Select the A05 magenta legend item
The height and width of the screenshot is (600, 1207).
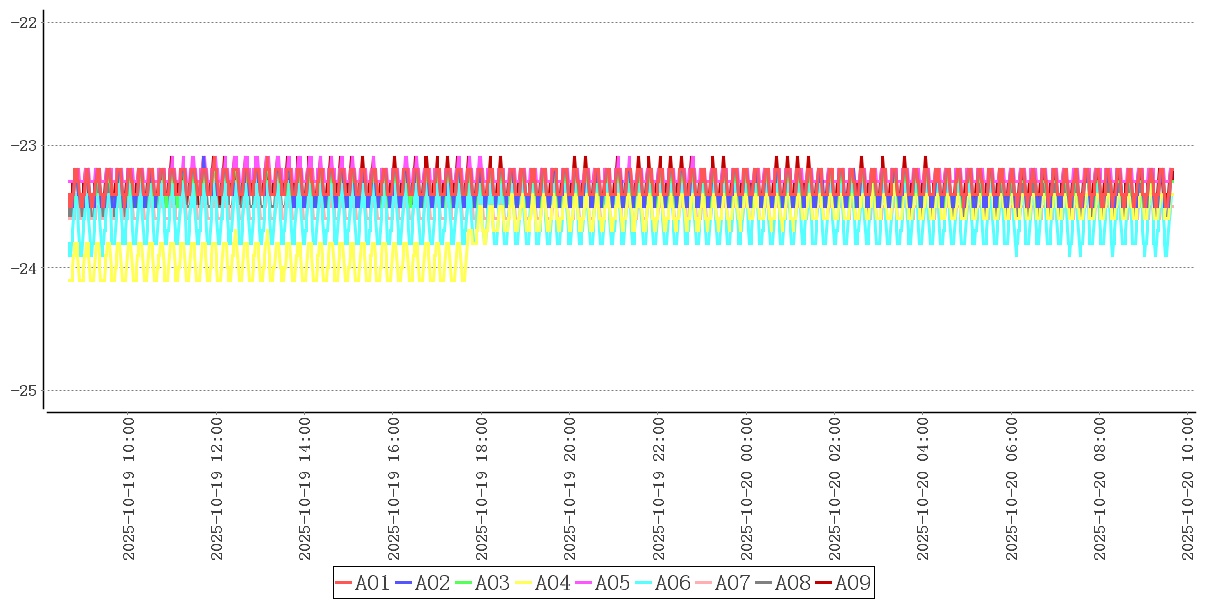603,583
